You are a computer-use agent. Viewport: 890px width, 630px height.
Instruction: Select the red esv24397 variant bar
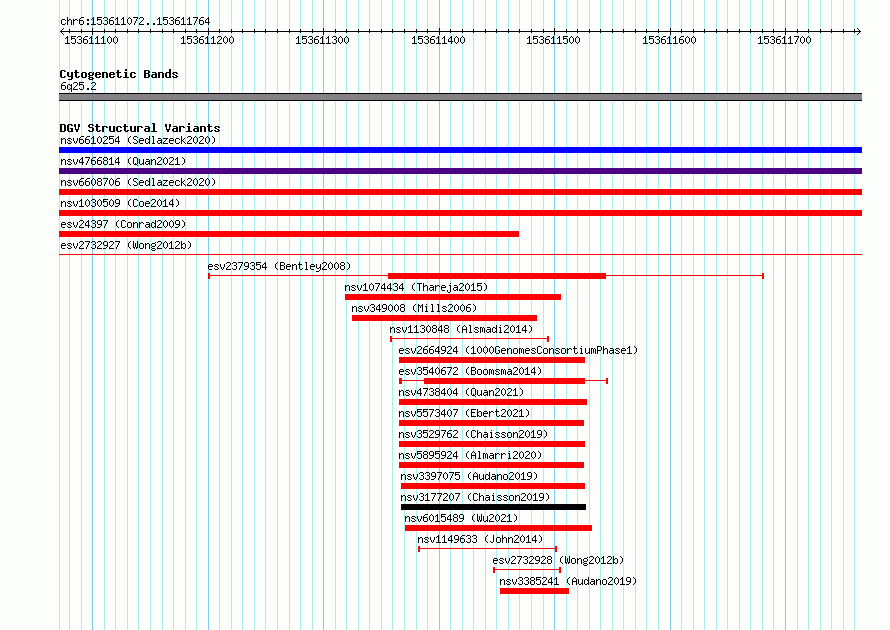point(289,234)
